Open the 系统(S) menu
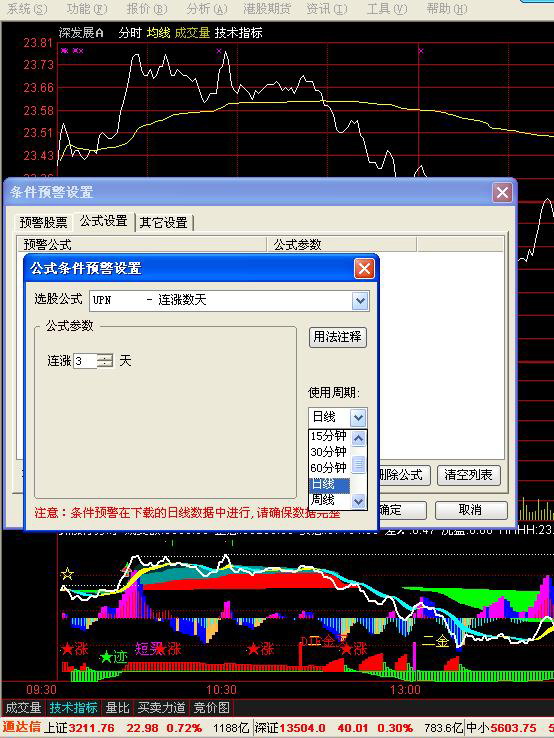This screenshot has height=738, width=554. pos(27,9)
